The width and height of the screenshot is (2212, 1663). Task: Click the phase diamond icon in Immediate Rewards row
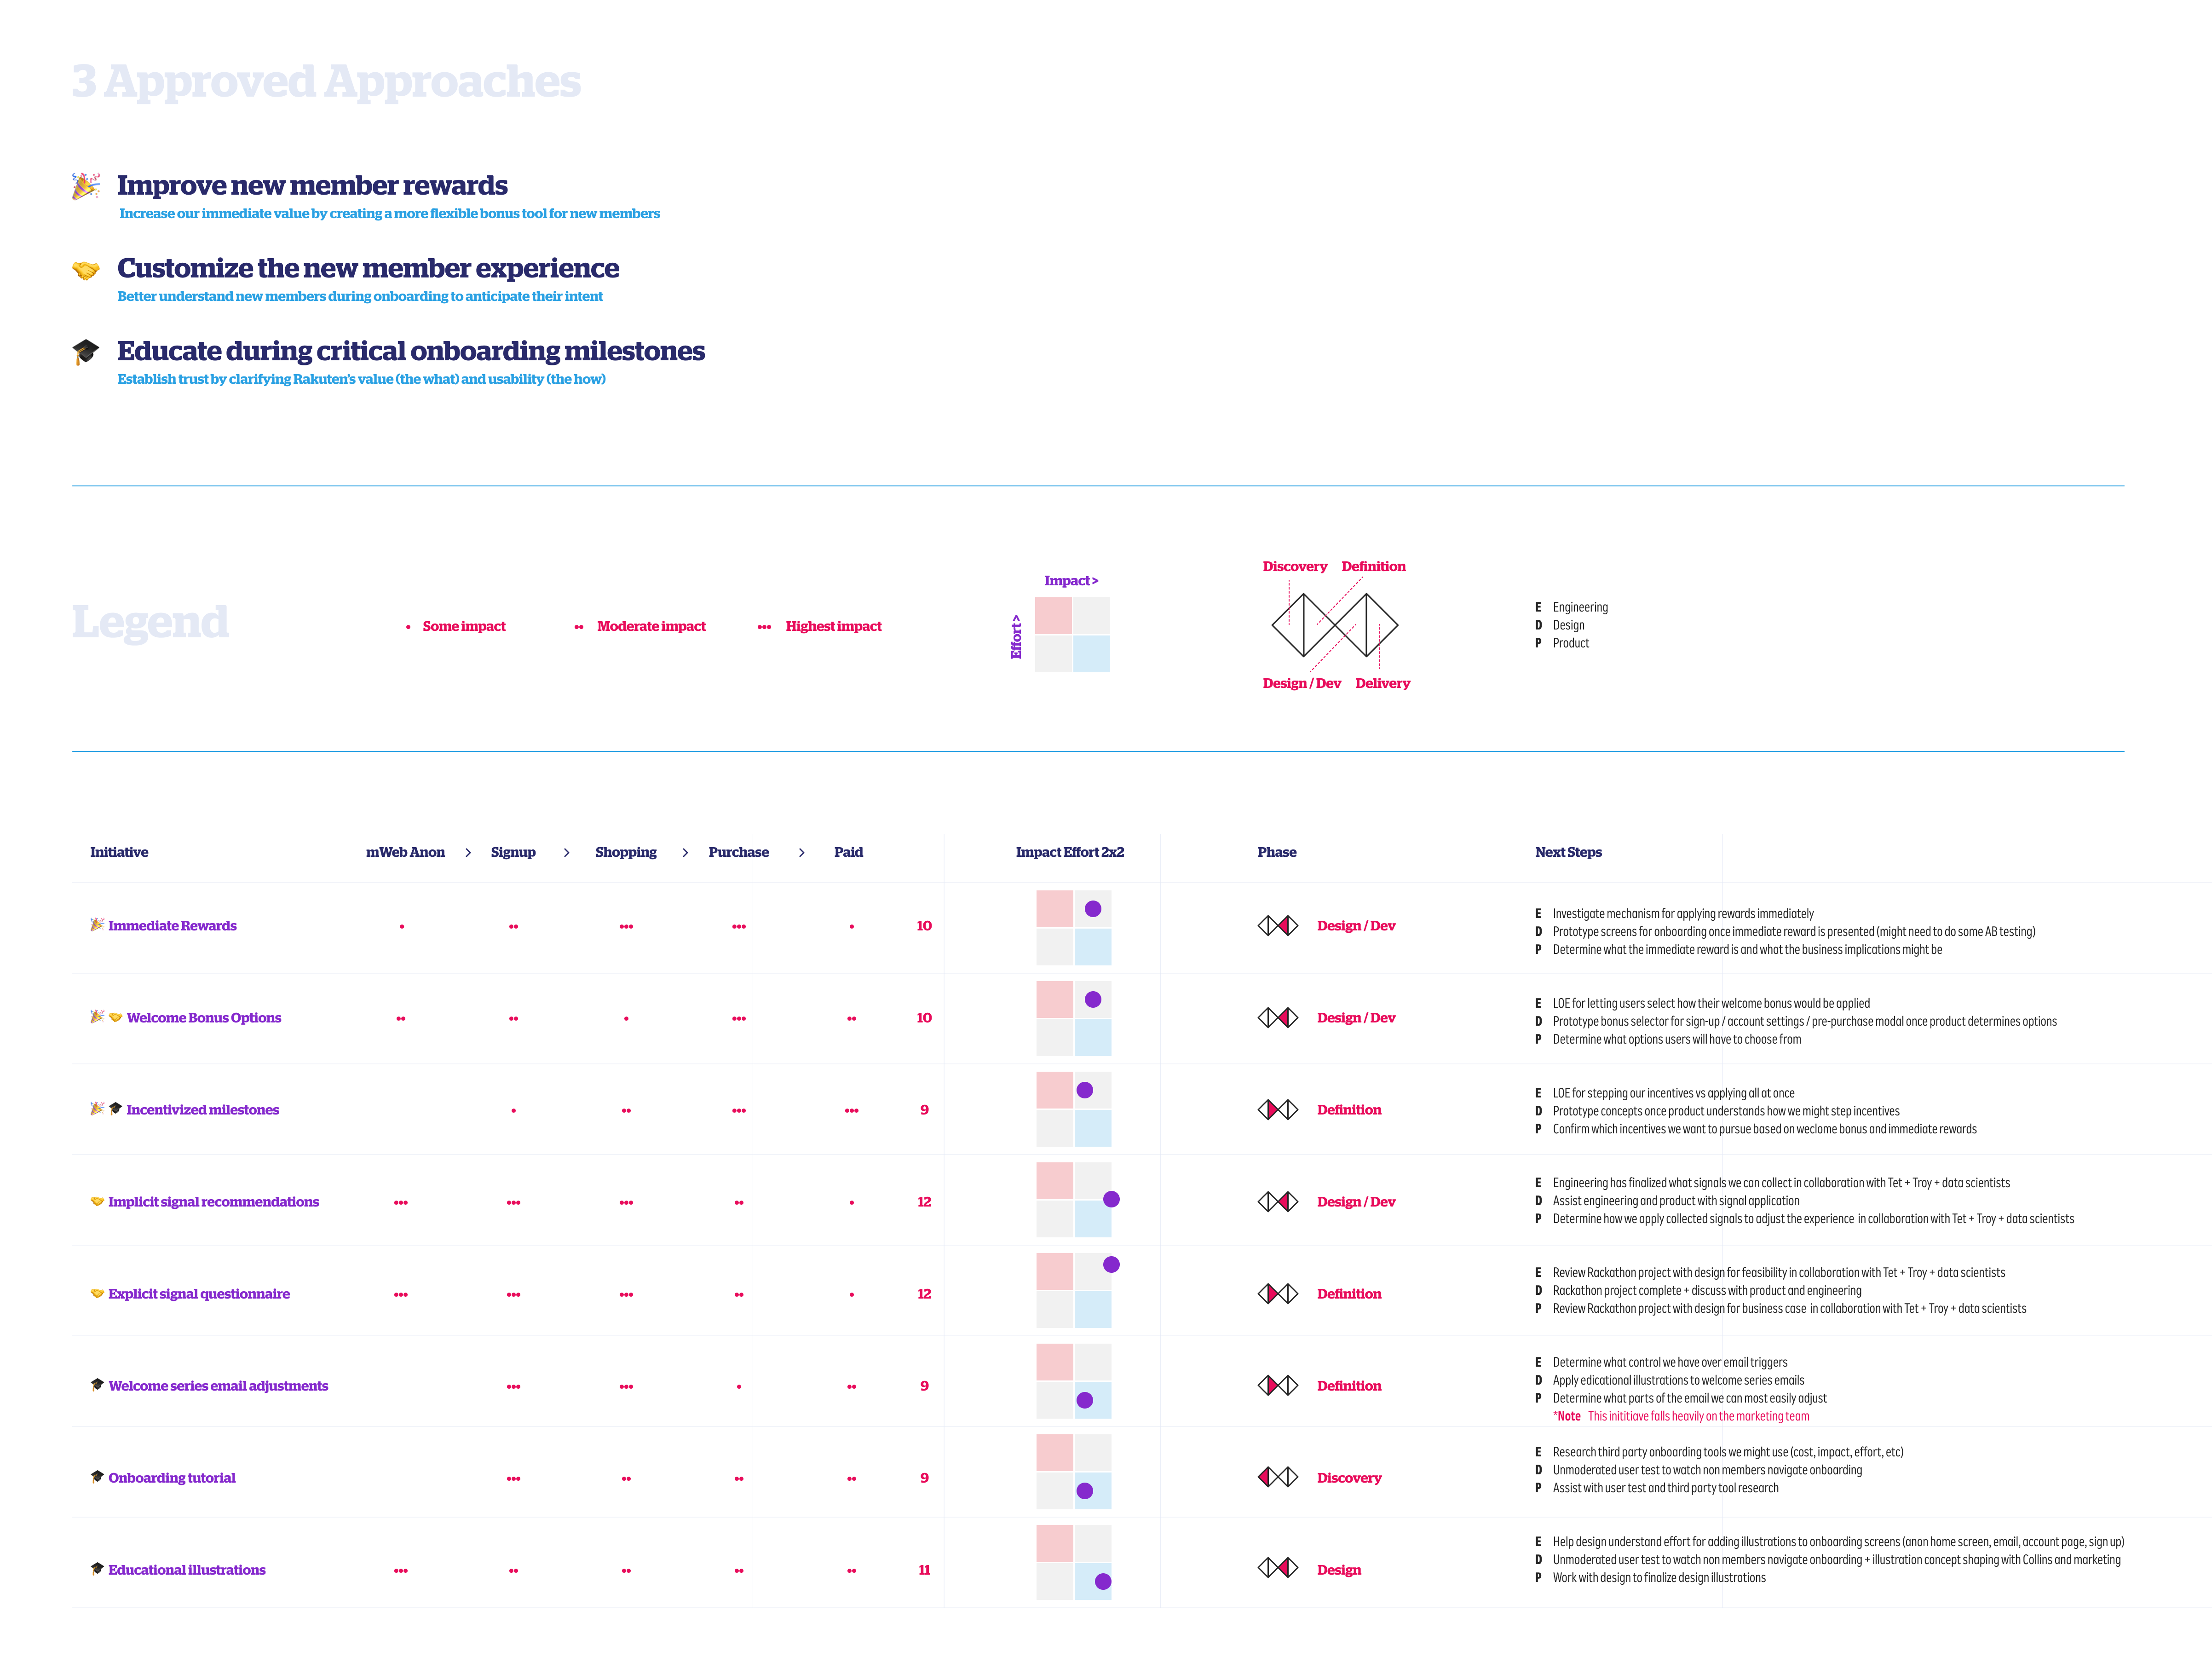point(1277,926)
